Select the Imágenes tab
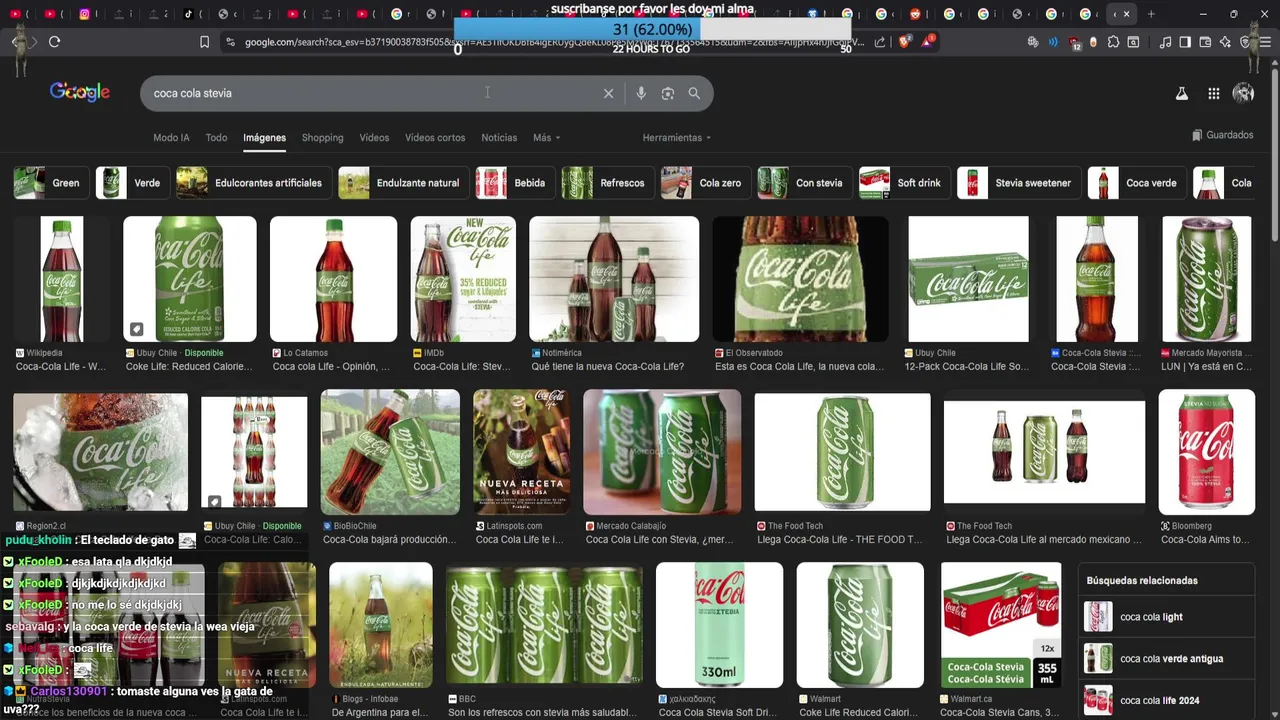This screenshot has height=720, width=1280. 264,138
